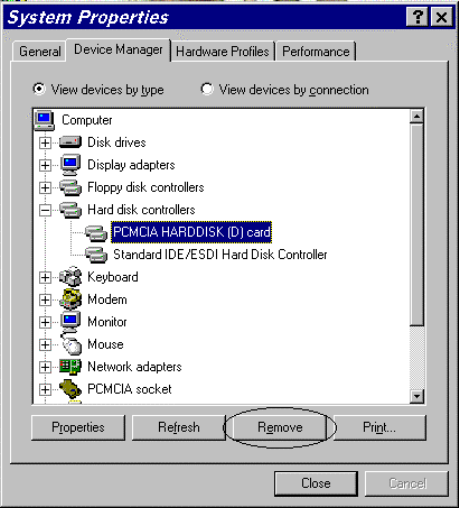Screen dimensions: 459x508
Task: Click the Display adapters monitor icon
Action: [70, 165]
